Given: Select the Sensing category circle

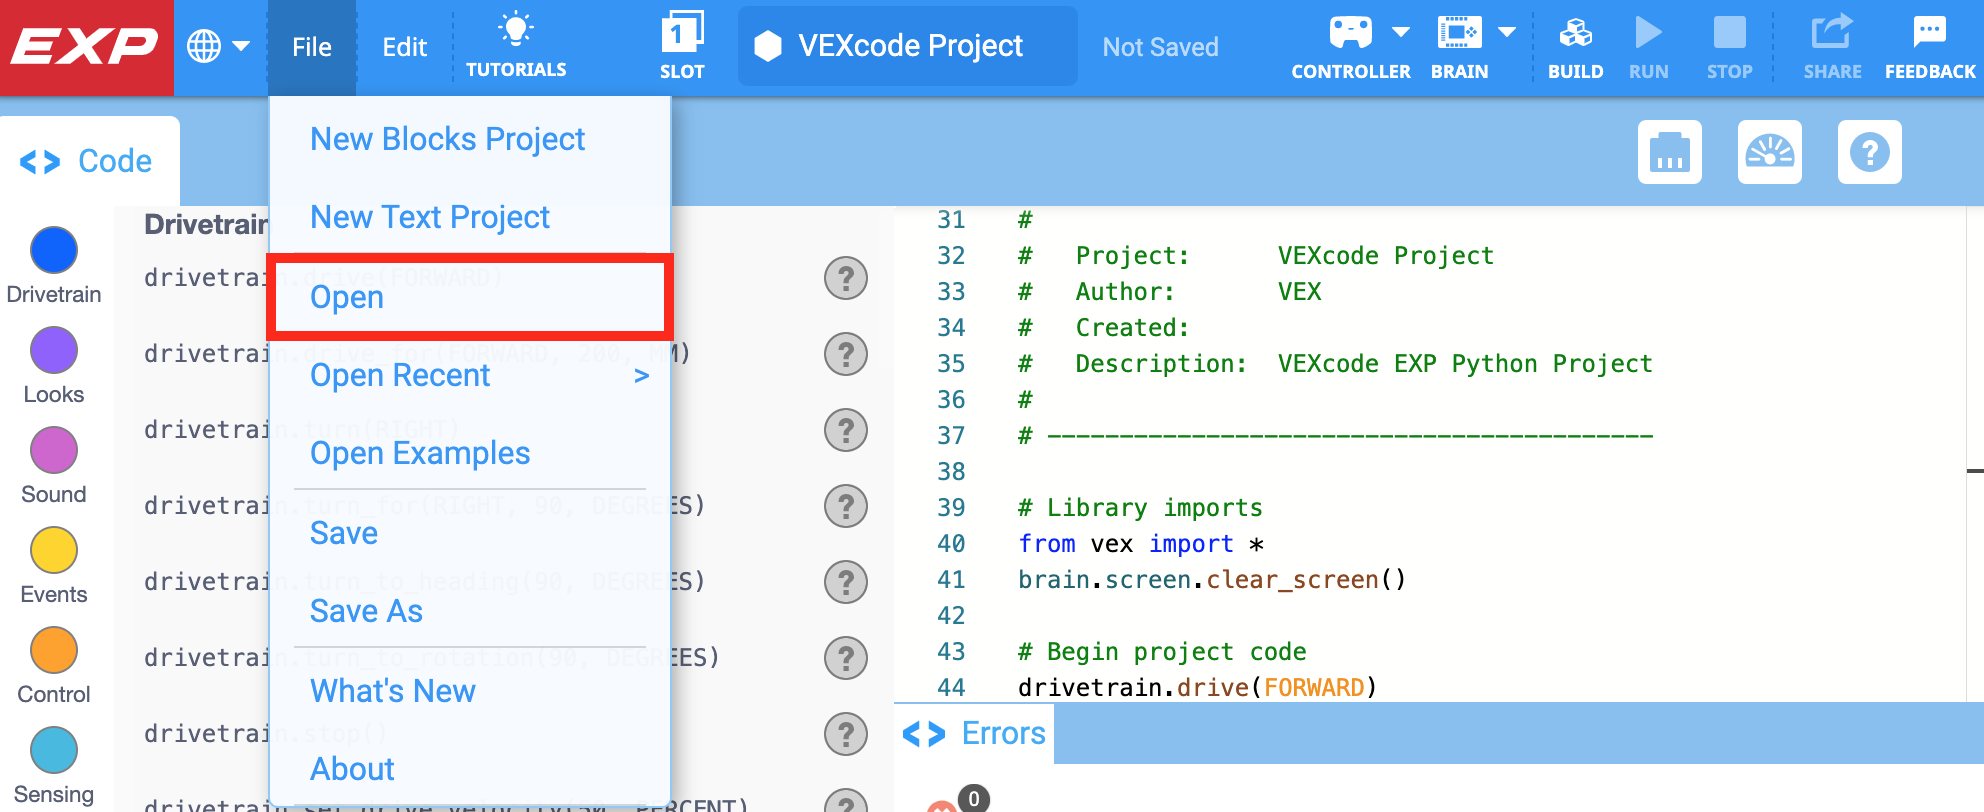Looking at the screenshot, I should point(54,750).
